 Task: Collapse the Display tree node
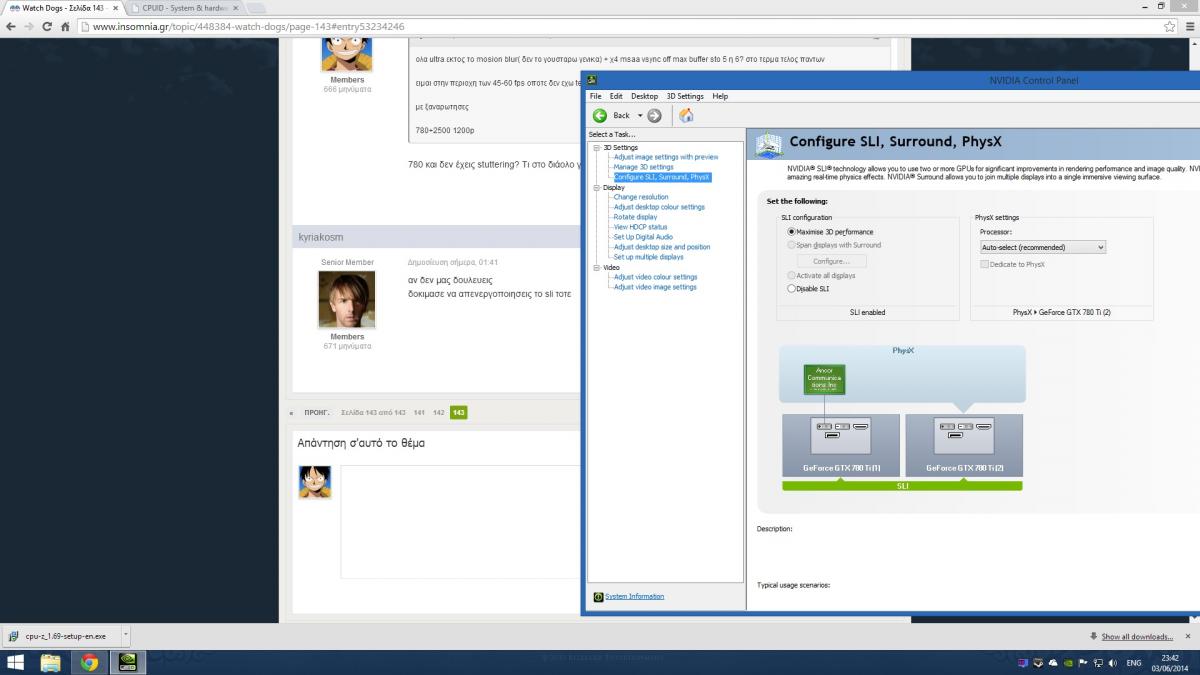596,187
